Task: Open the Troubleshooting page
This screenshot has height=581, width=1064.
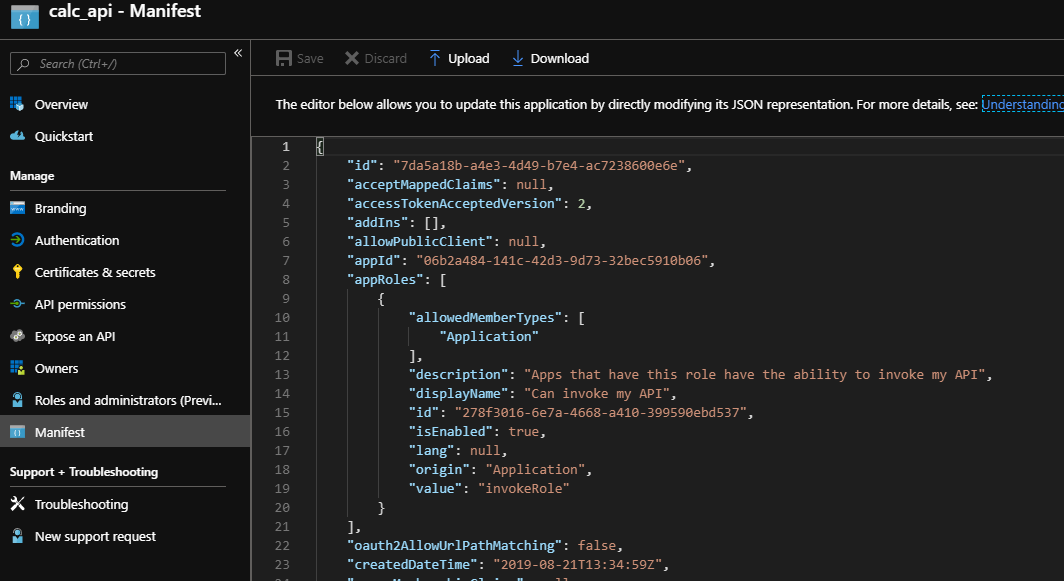Action: coord(81,504)
